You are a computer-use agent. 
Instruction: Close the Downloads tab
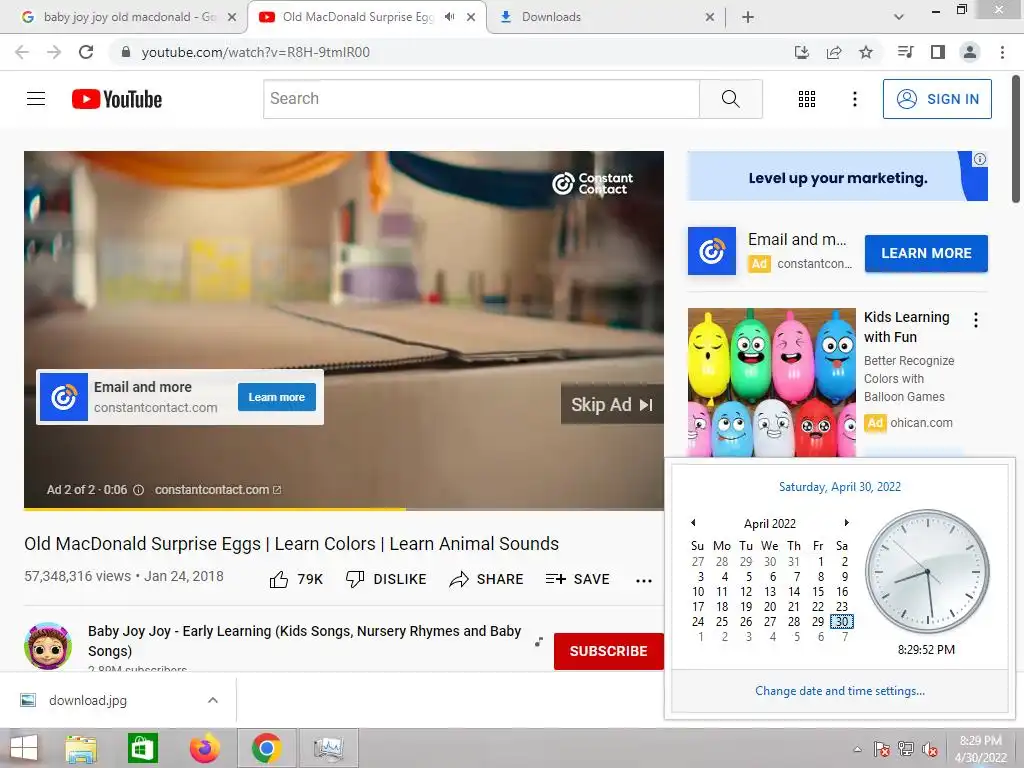click(x=710, y=17)
